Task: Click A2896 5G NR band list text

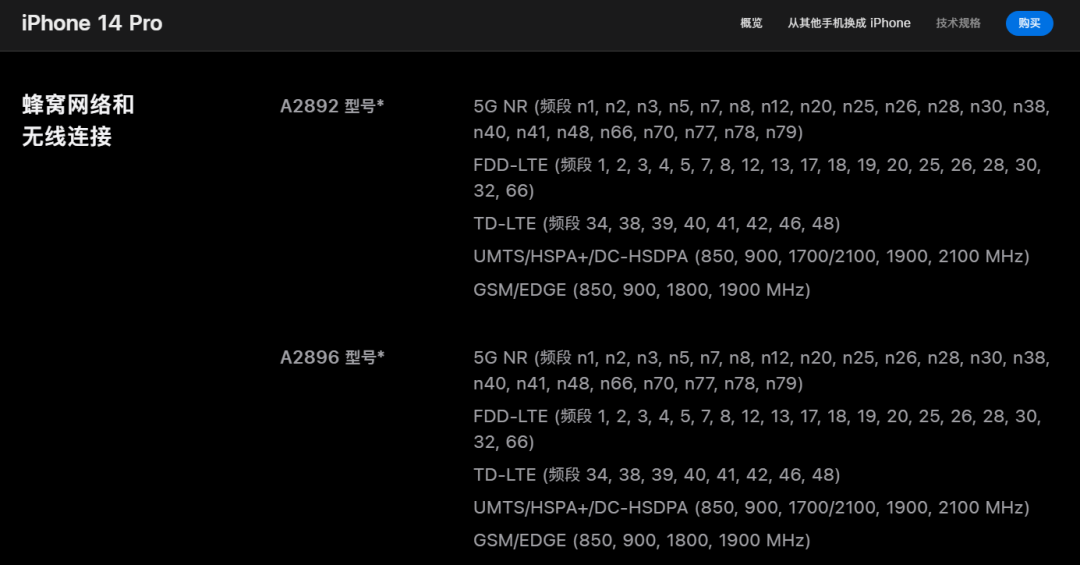Action: 761,371
